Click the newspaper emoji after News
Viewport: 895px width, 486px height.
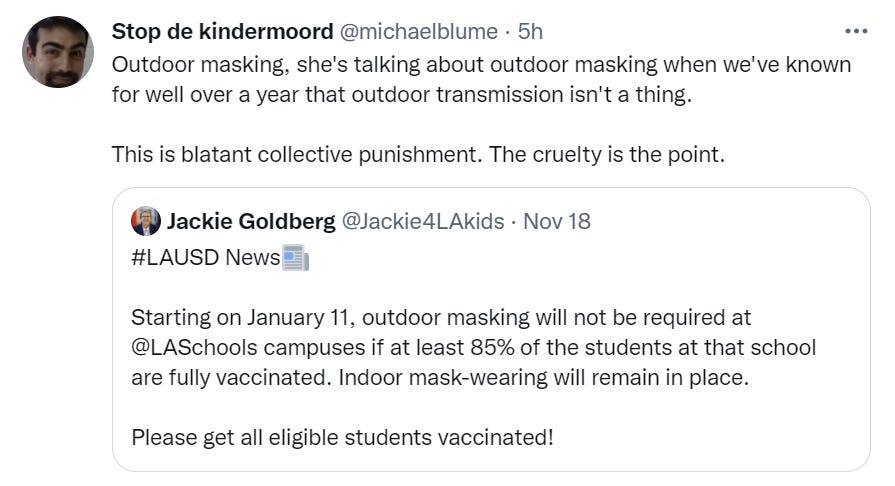click(x=296, y=258)
